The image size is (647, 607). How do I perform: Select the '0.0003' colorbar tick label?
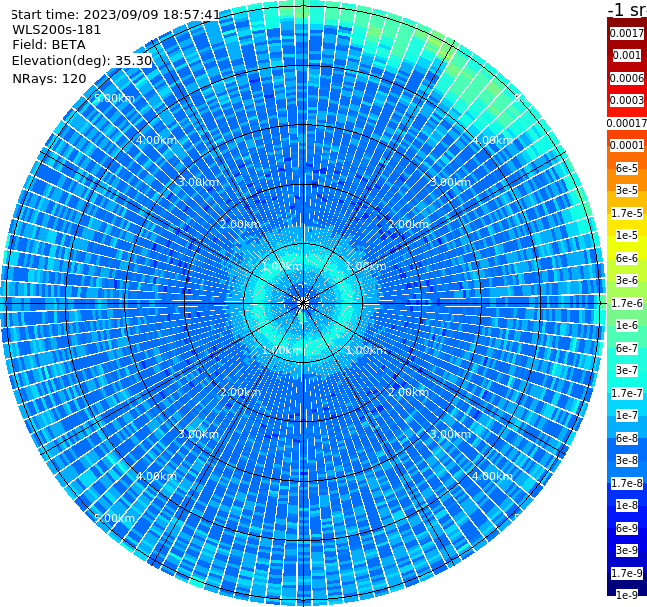(x=627, y=100)
